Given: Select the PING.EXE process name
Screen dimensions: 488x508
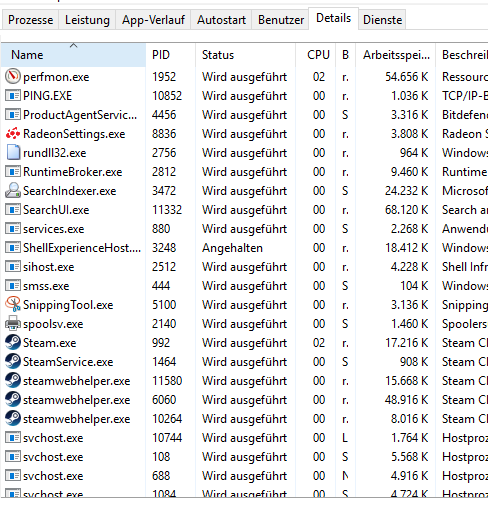Looking at the screenshot, I should (47, 96).
